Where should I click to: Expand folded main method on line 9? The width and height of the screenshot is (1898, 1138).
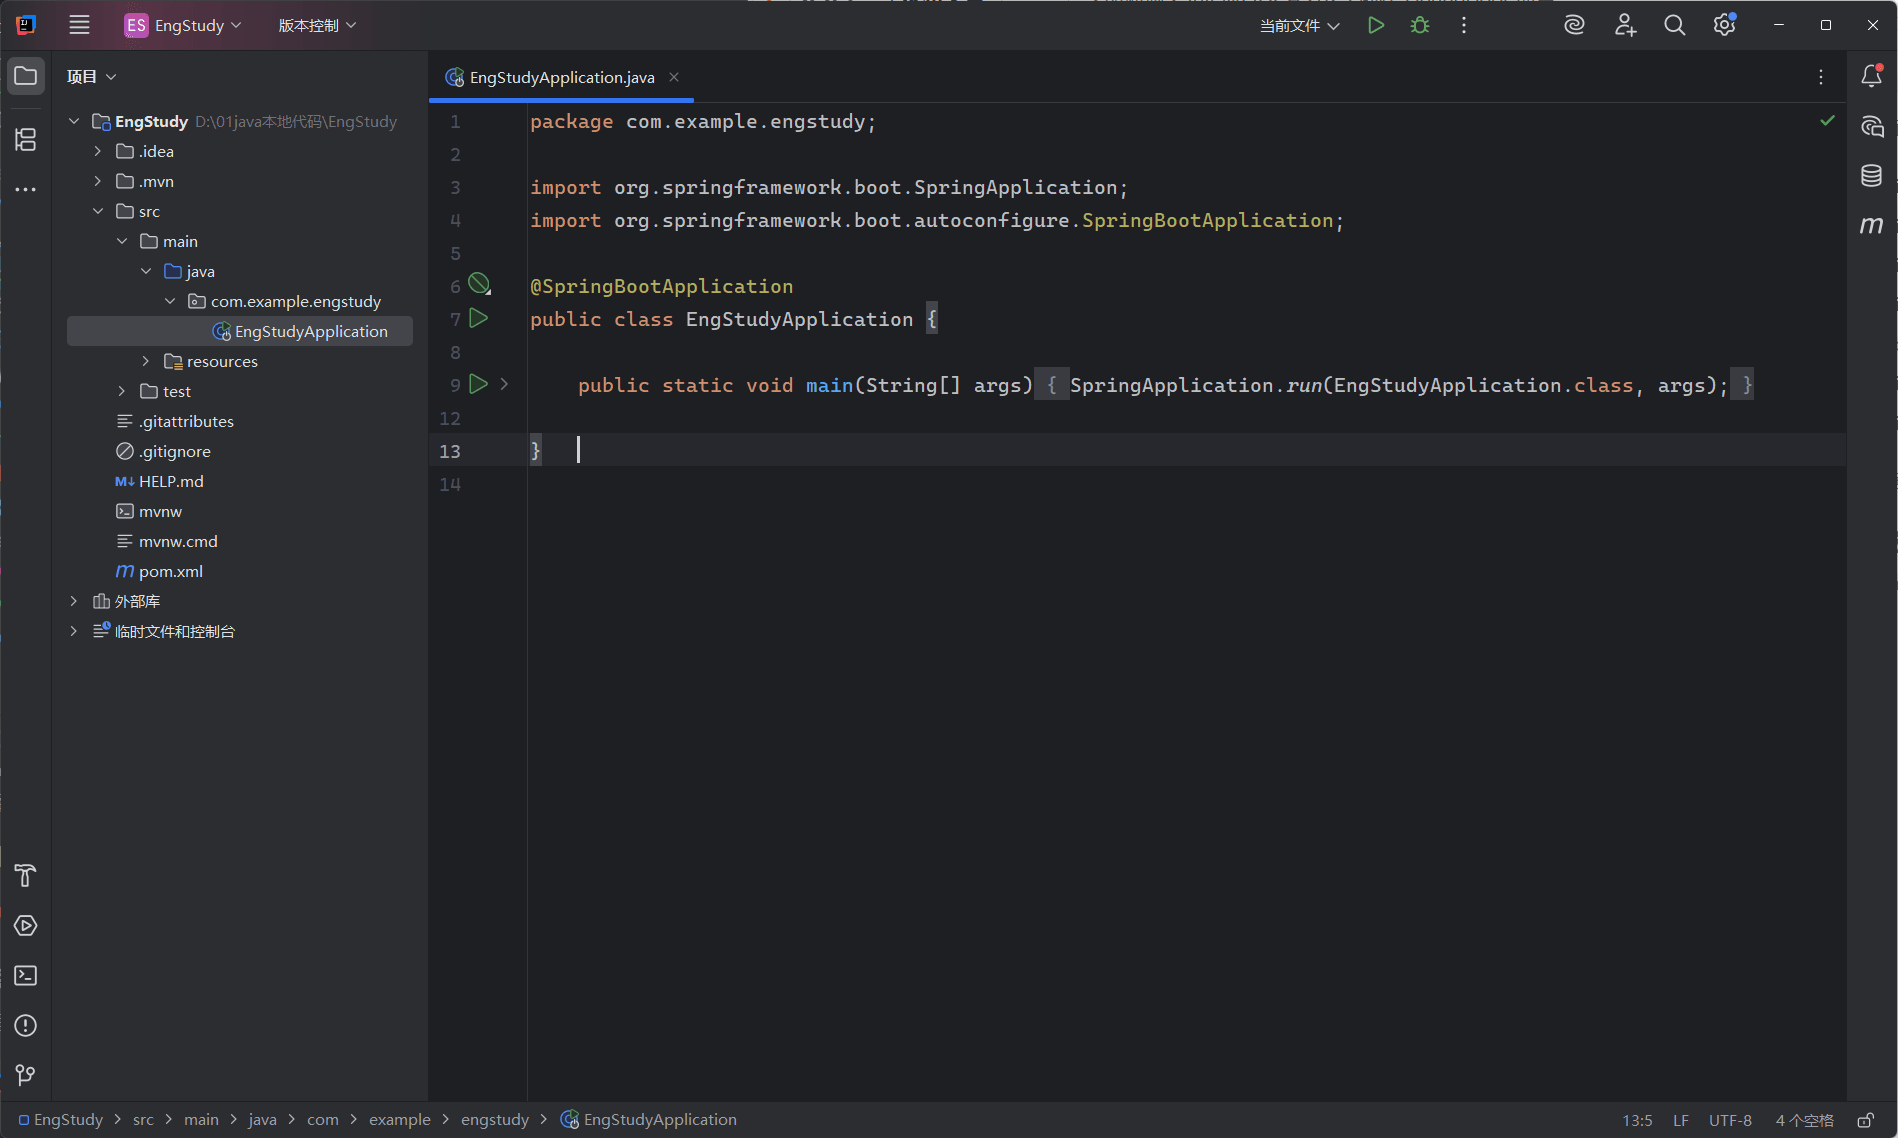pos(504,384)
